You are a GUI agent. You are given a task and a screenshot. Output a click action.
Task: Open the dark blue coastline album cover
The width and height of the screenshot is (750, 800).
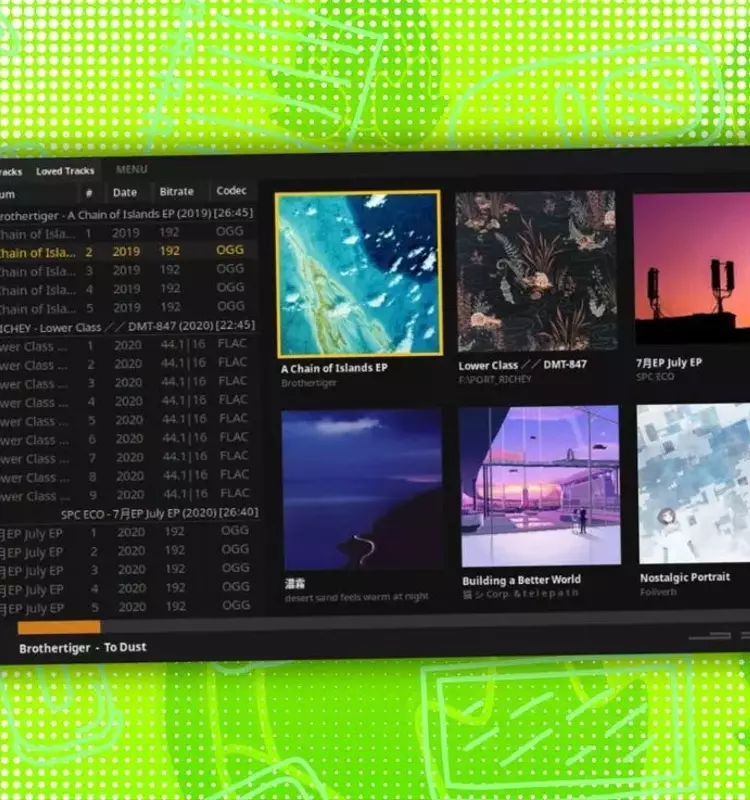(x=362, y=490)
